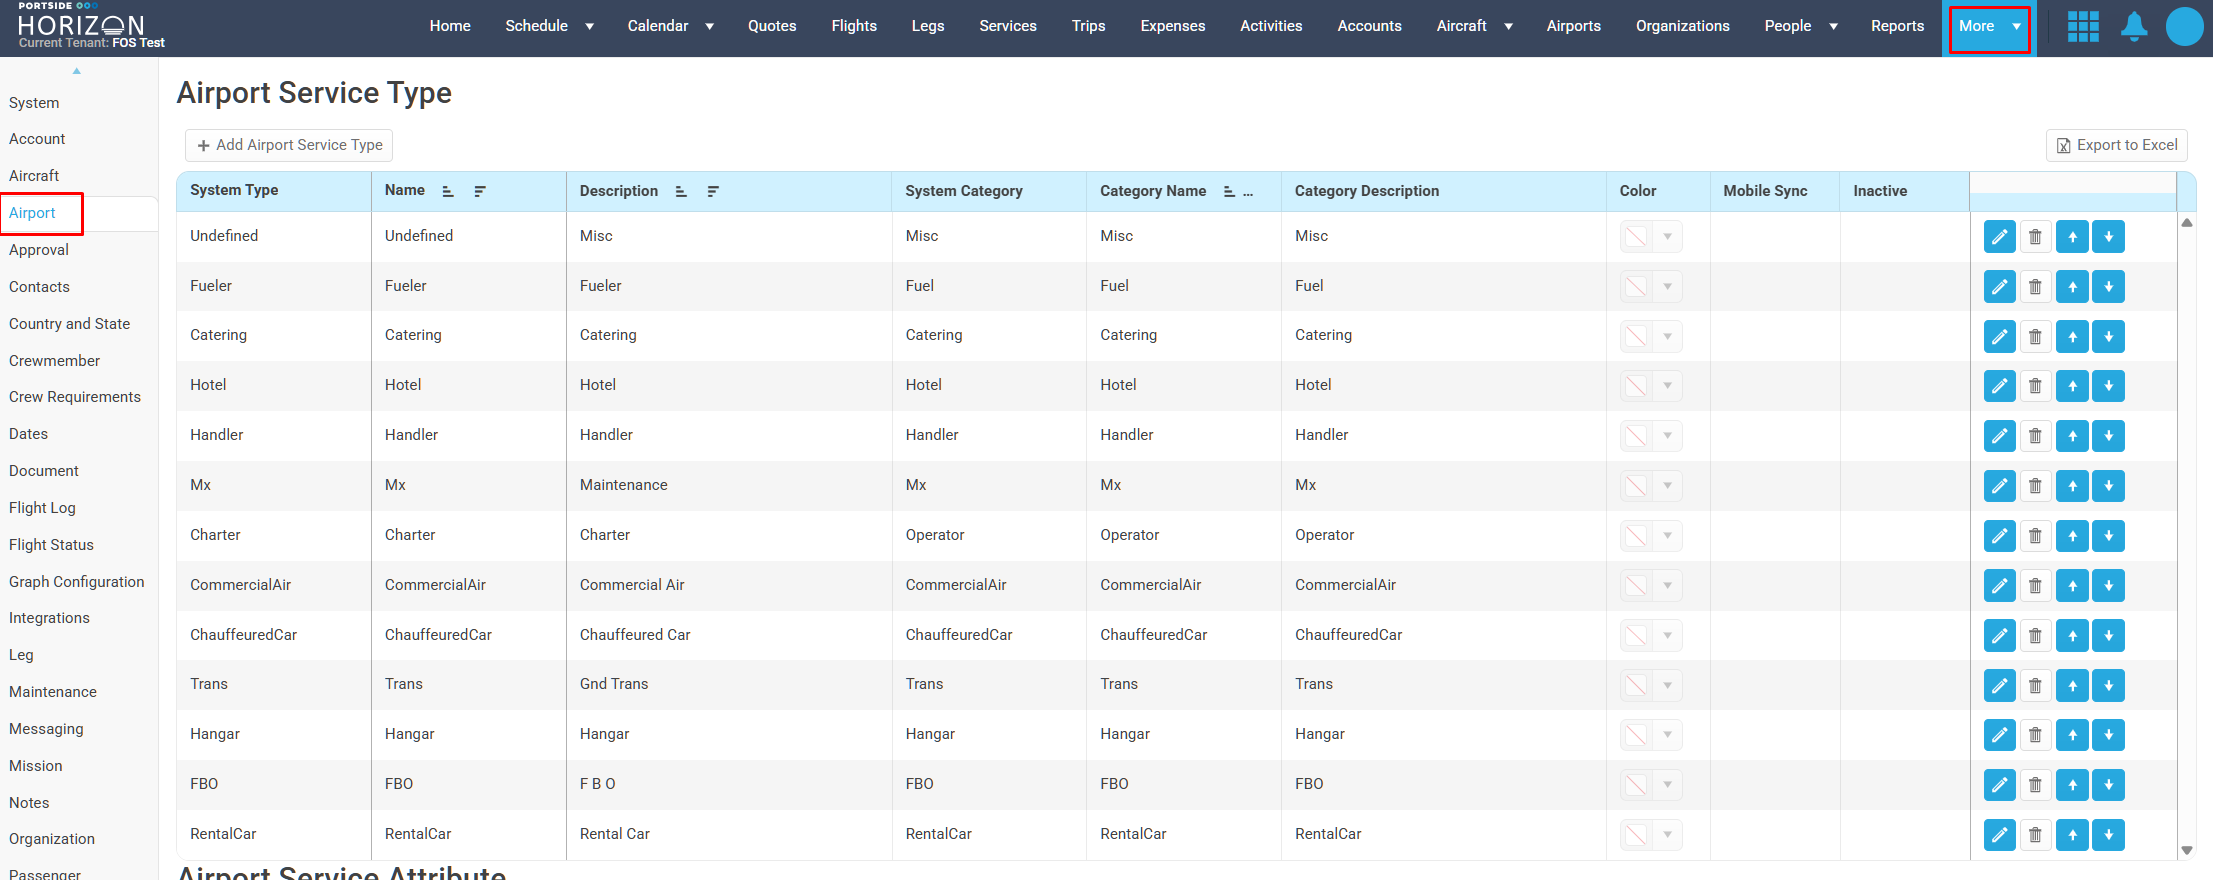Sort Description column descending
Screen dimensions: 2213x880
click(713, 191)
